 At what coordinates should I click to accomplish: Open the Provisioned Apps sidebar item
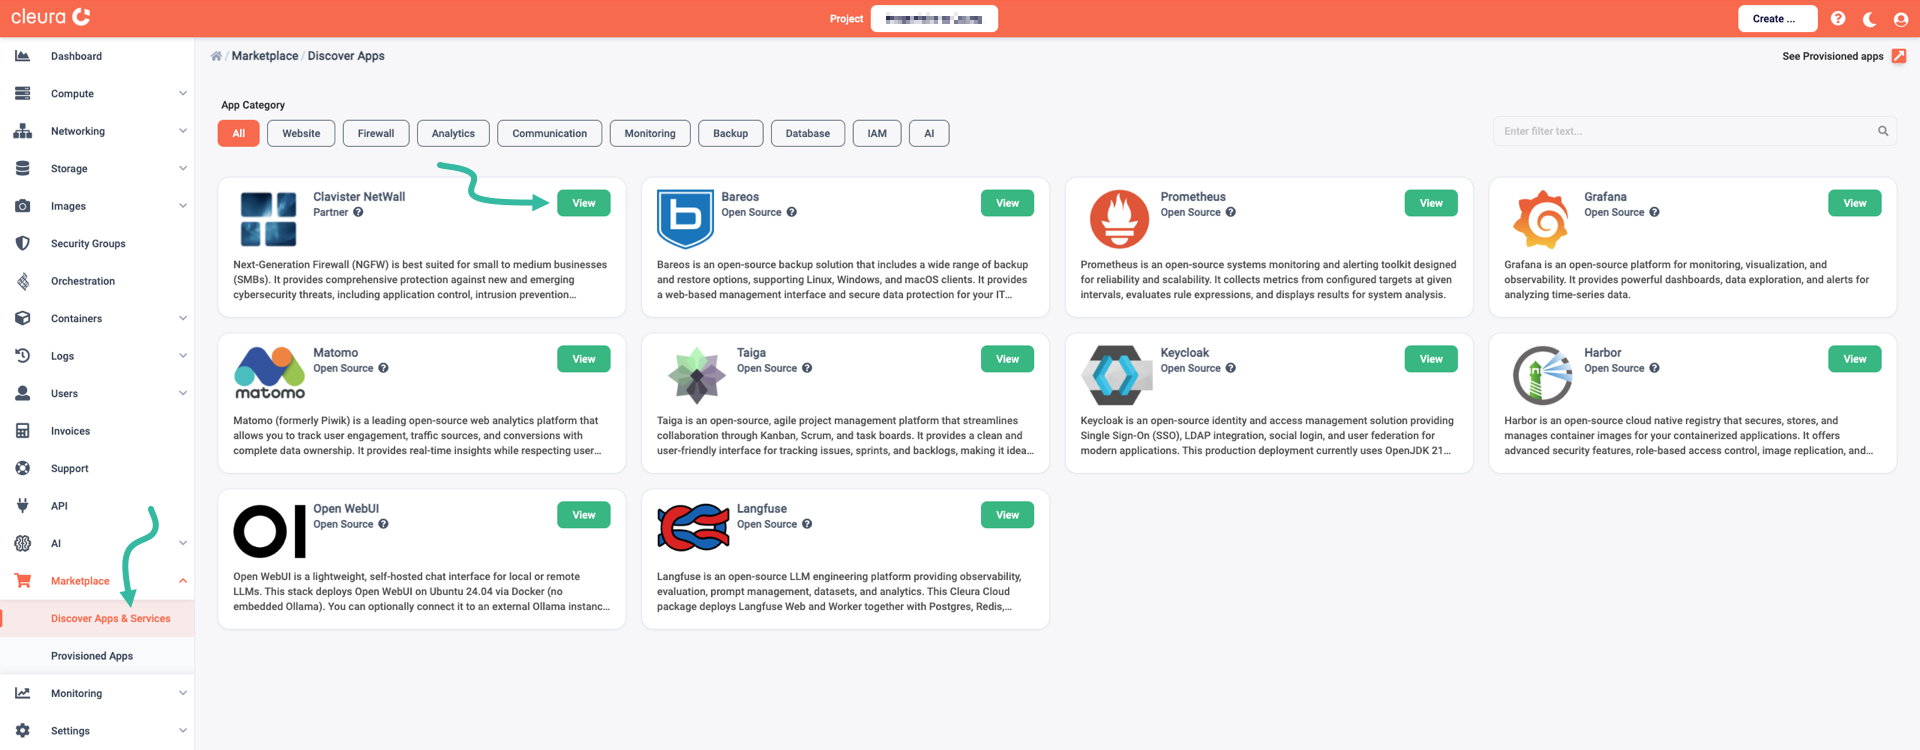pos(97,656)
